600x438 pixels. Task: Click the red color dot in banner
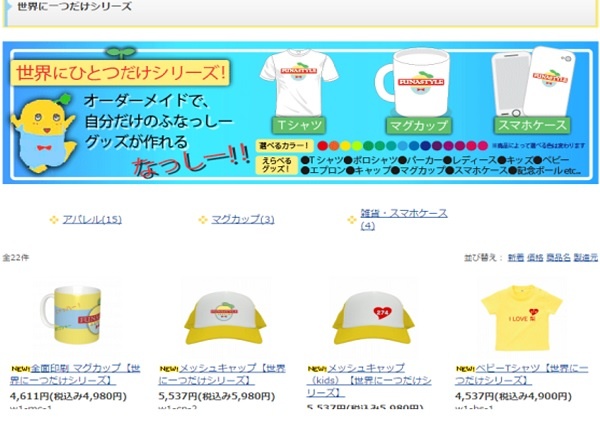pos(323,146)
